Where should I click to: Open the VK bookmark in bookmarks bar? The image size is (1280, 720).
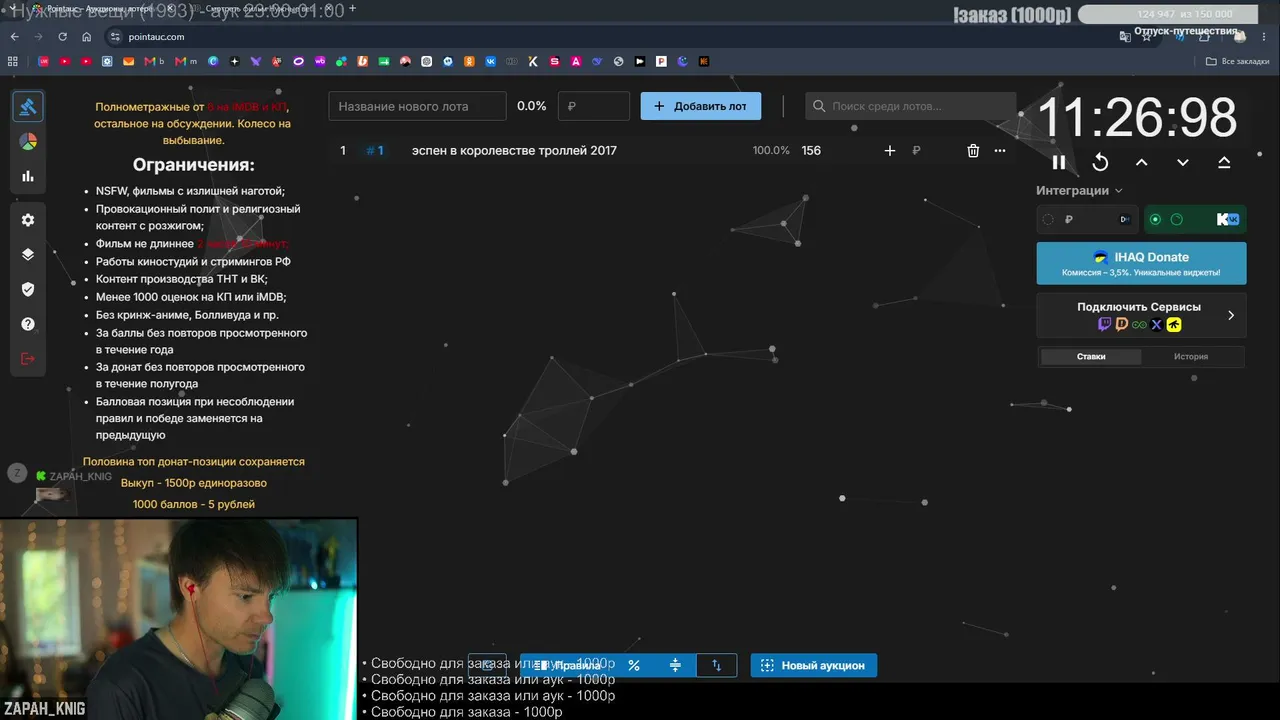[x=491, y=61]
